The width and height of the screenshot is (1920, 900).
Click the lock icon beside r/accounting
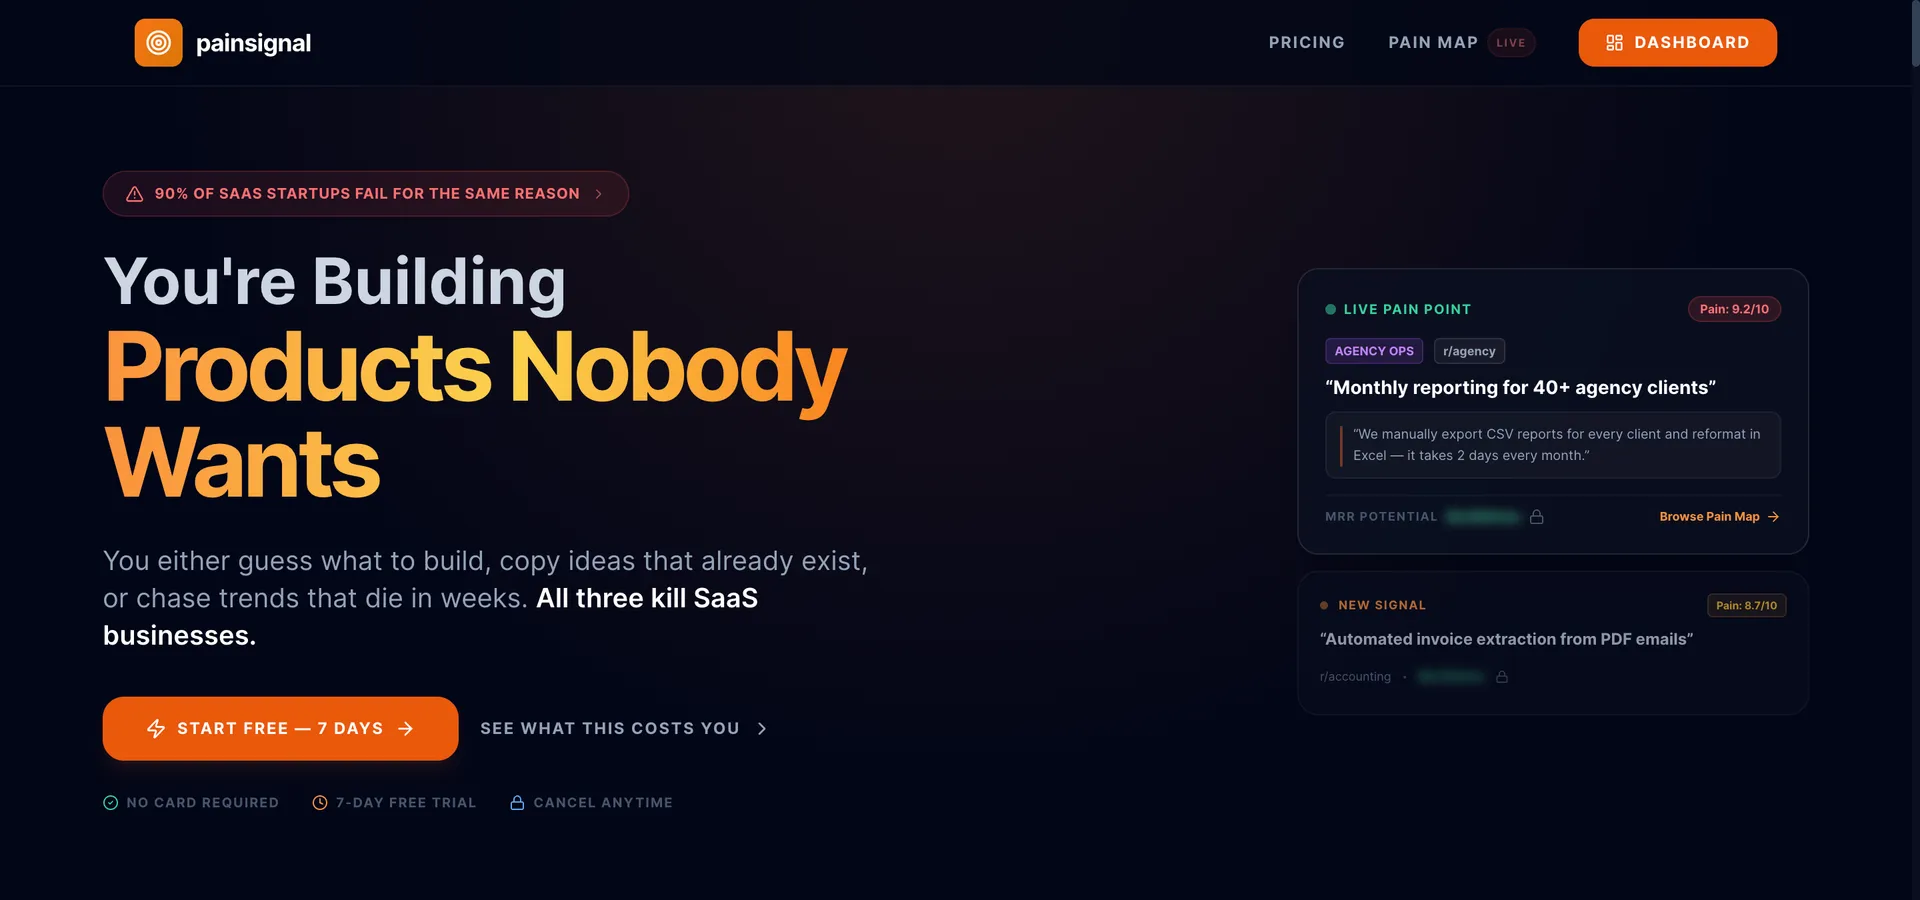coord(1502,677)
